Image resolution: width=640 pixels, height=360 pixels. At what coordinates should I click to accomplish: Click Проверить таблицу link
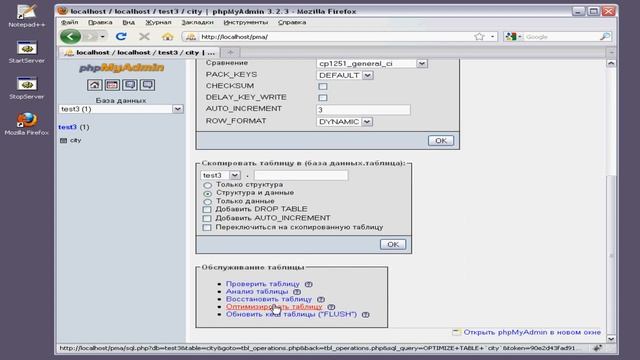pyautogui.click(x=263, y=284)
